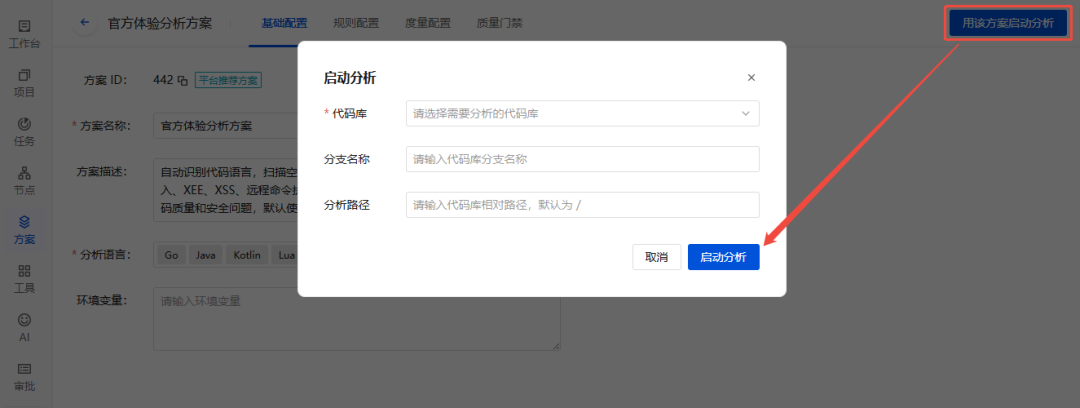The image size is (1080, 408).
Task: Close the 启动分析 dialog with X
Action: (x=751, y=78)
